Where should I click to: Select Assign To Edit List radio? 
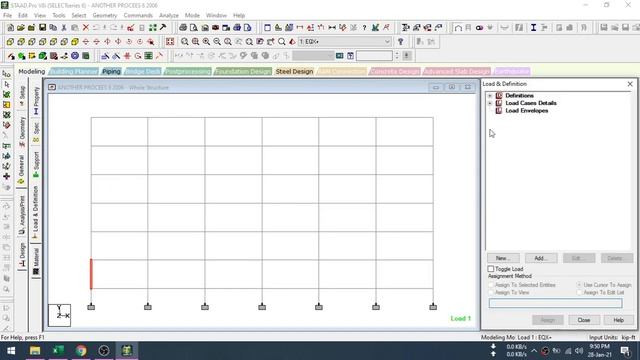(x=579, y=293)
